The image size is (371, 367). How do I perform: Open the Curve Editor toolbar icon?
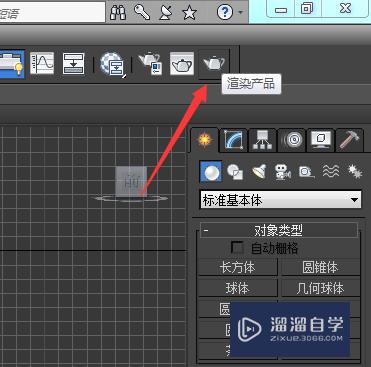pos(42,63)
